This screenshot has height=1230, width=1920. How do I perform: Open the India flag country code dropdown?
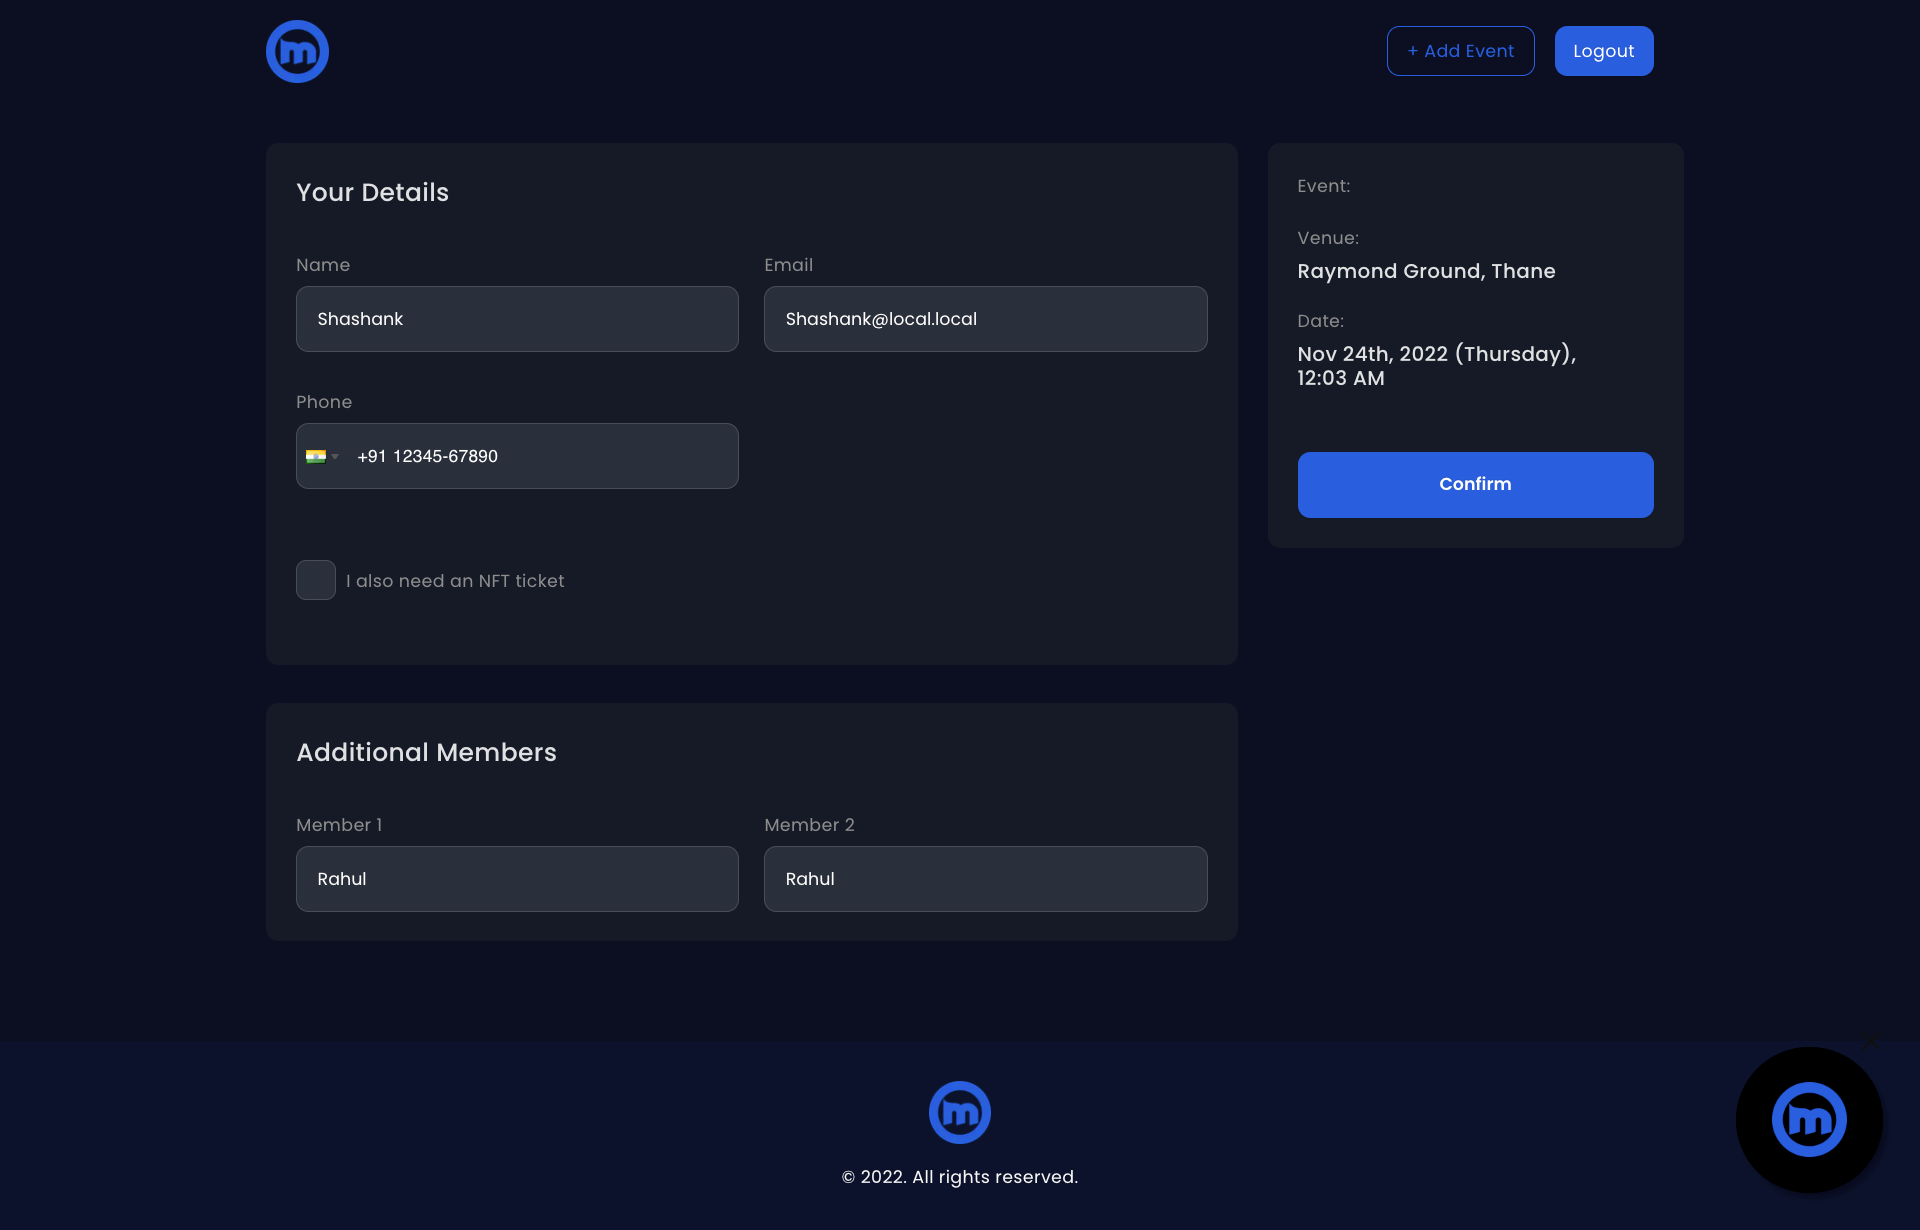click(322, 456)
